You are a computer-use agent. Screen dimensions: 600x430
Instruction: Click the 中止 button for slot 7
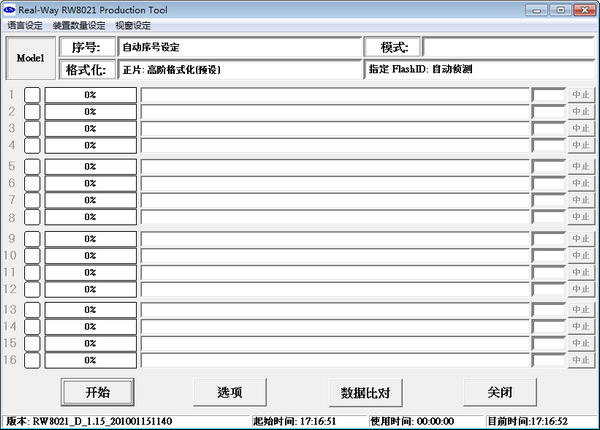pyautogui.click(x=581, y=200)
